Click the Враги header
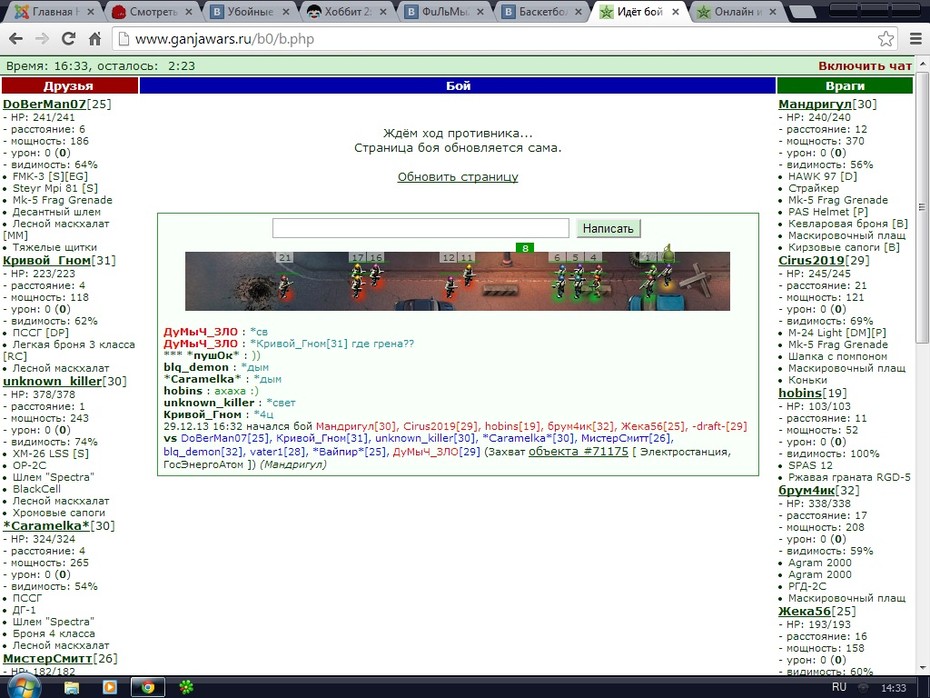Image resolution: width=930 pixels, height=698 pixels. click(845, 85)
